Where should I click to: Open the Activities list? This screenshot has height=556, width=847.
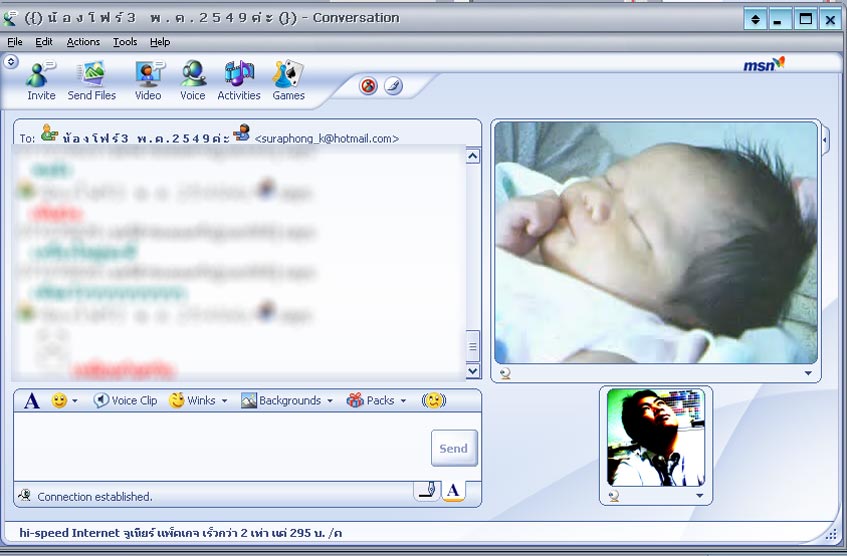(239, 80)
